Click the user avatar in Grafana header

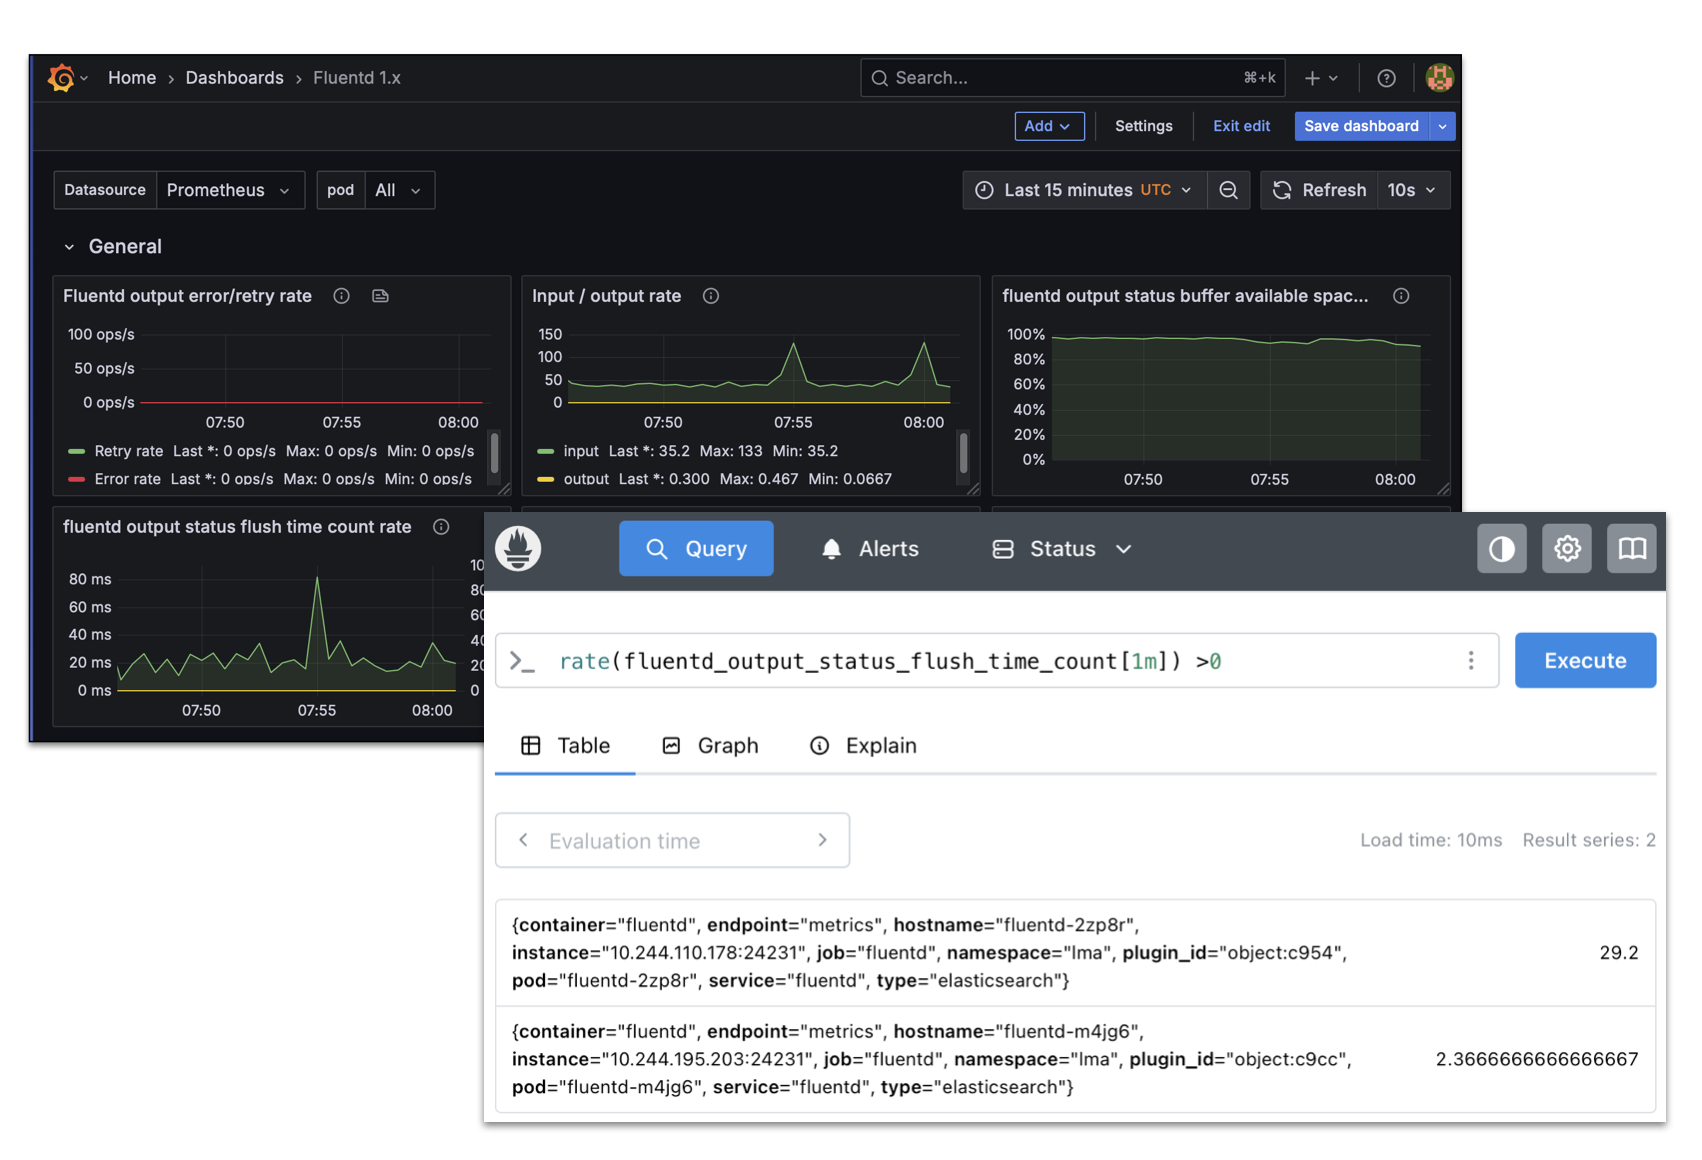click(x=1439, y=77)
